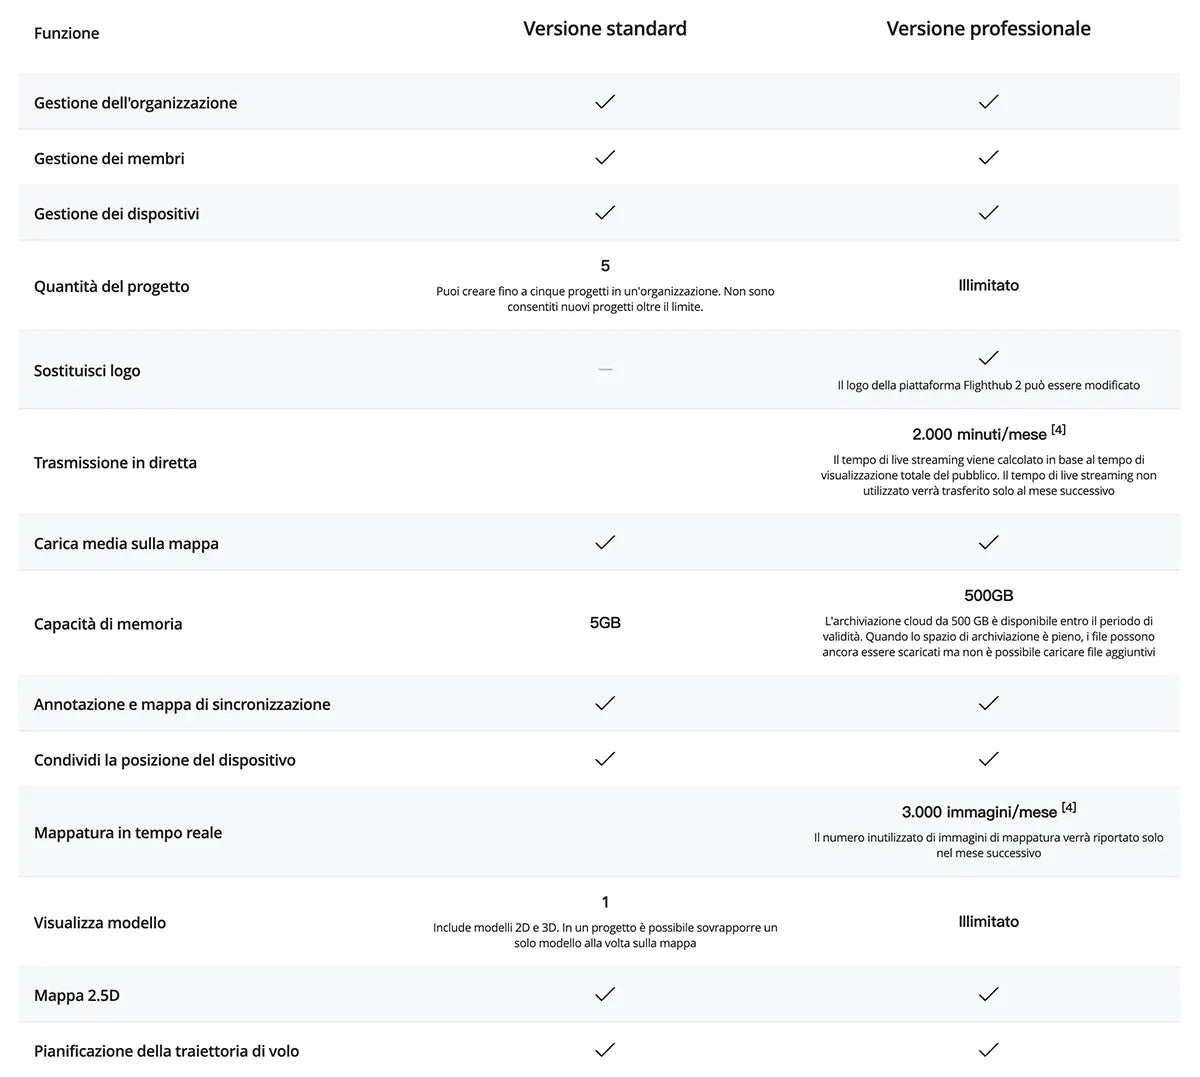
Task: Click the professional checkmark for Condividi la posizione
Action: pos(988,759)
